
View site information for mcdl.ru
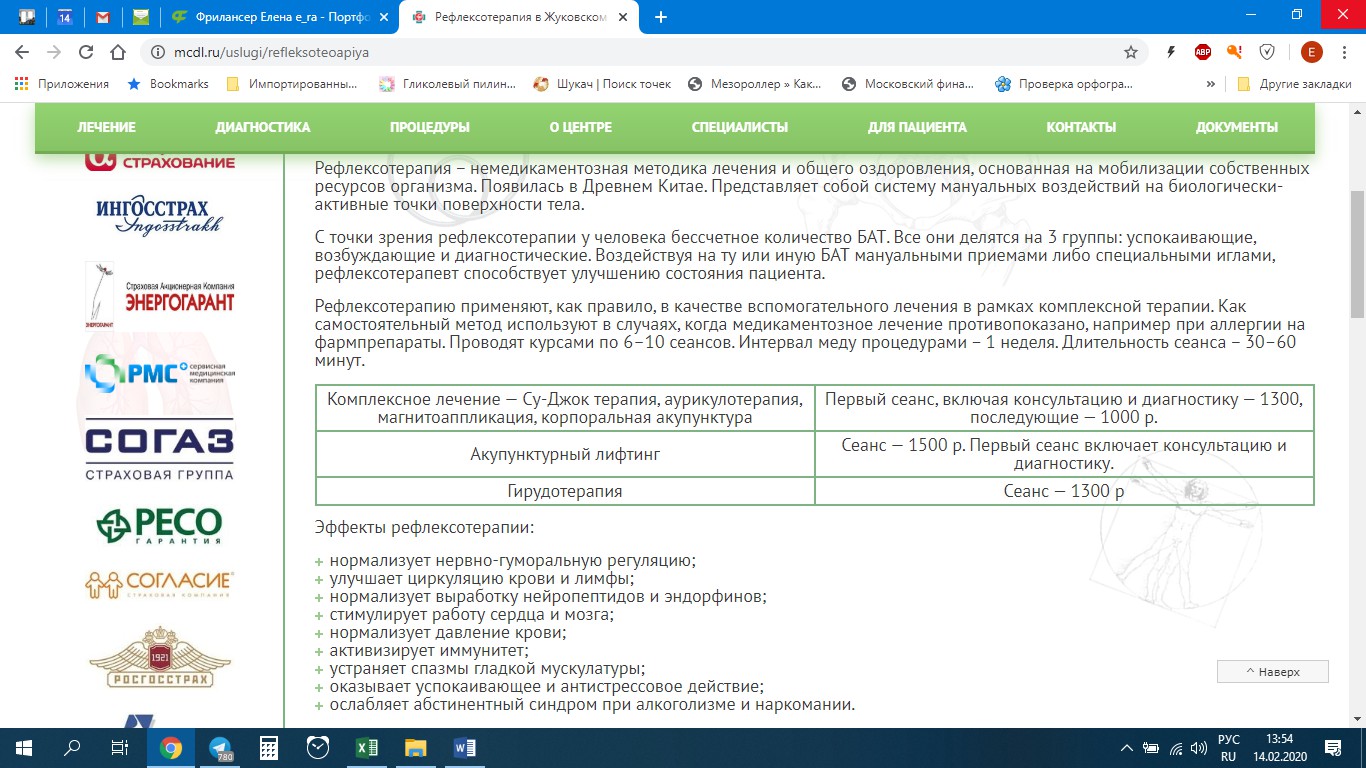(x=158, y=52)
